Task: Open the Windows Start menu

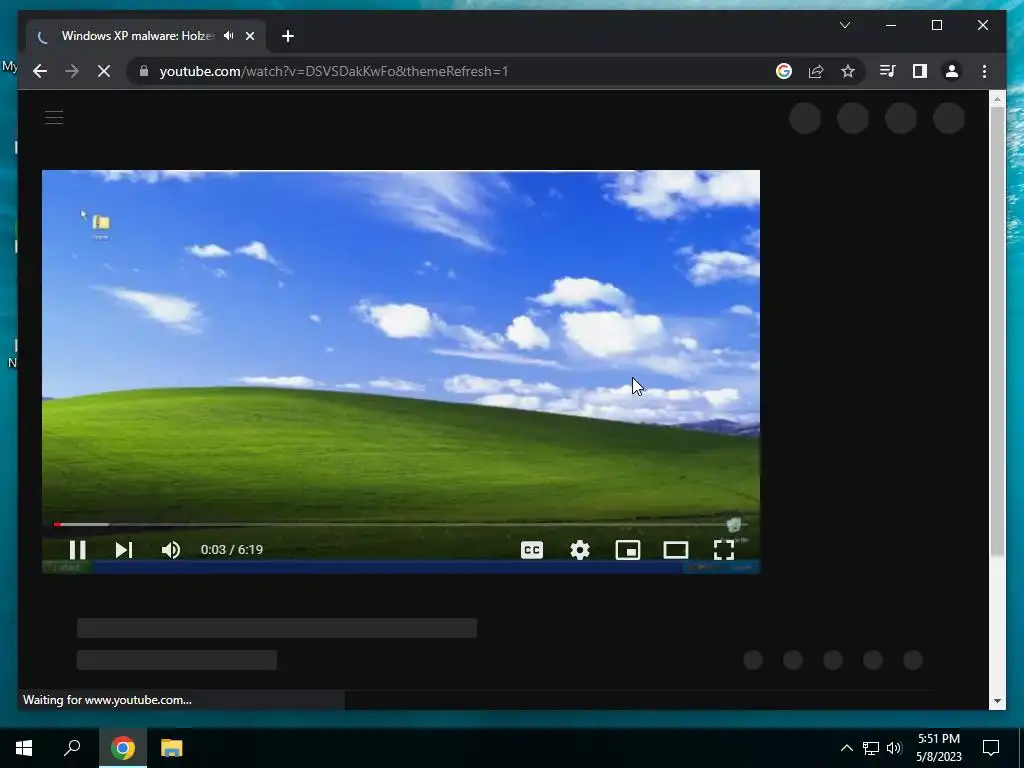Action: click(24, 748)
